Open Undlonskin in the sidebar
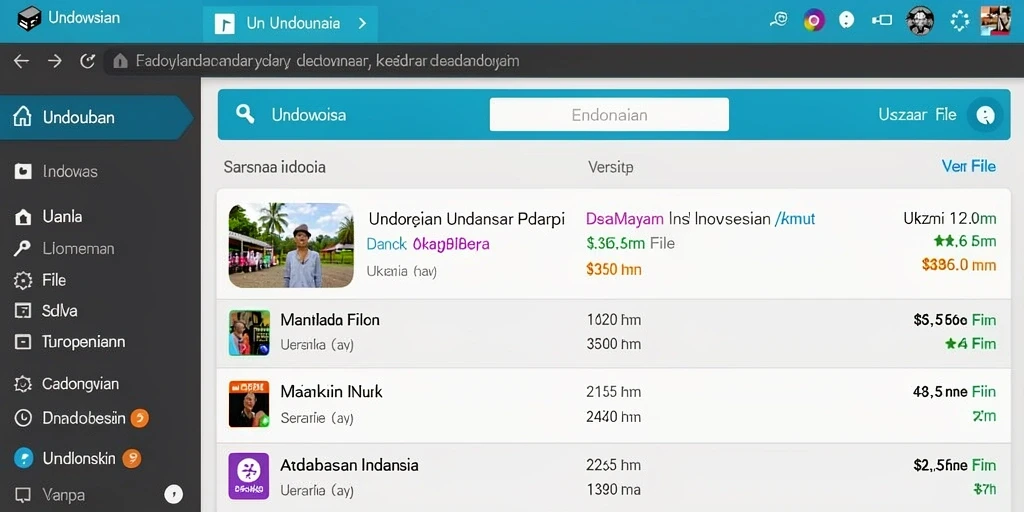1024x512 pixels. coord(79,458)
